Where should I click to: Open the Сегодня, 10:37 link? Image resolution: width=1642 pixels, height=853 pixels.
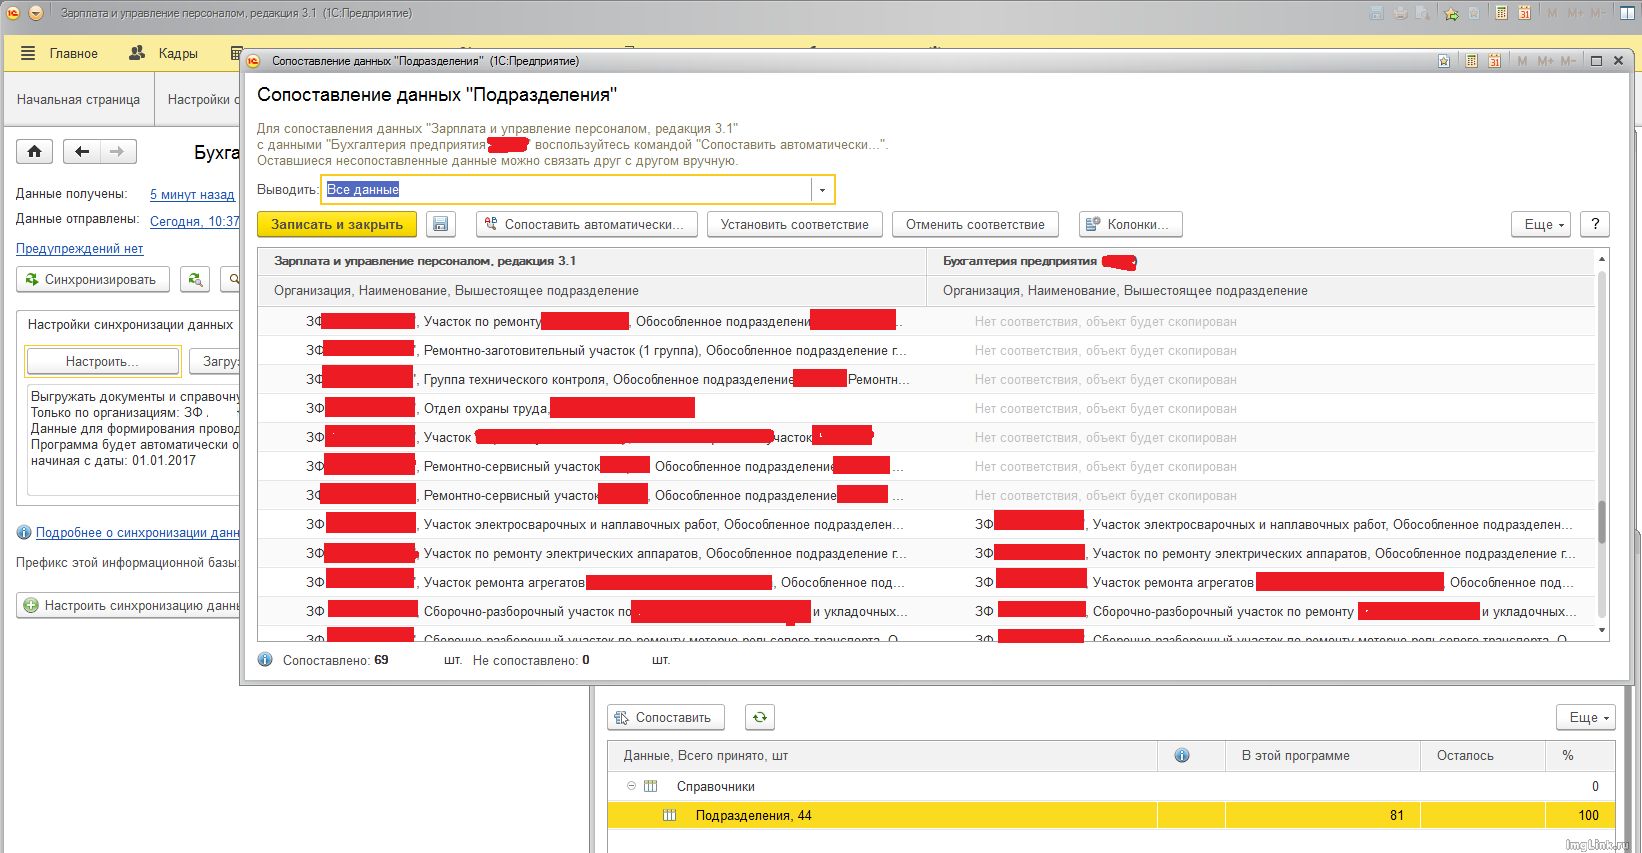[195, 222]
